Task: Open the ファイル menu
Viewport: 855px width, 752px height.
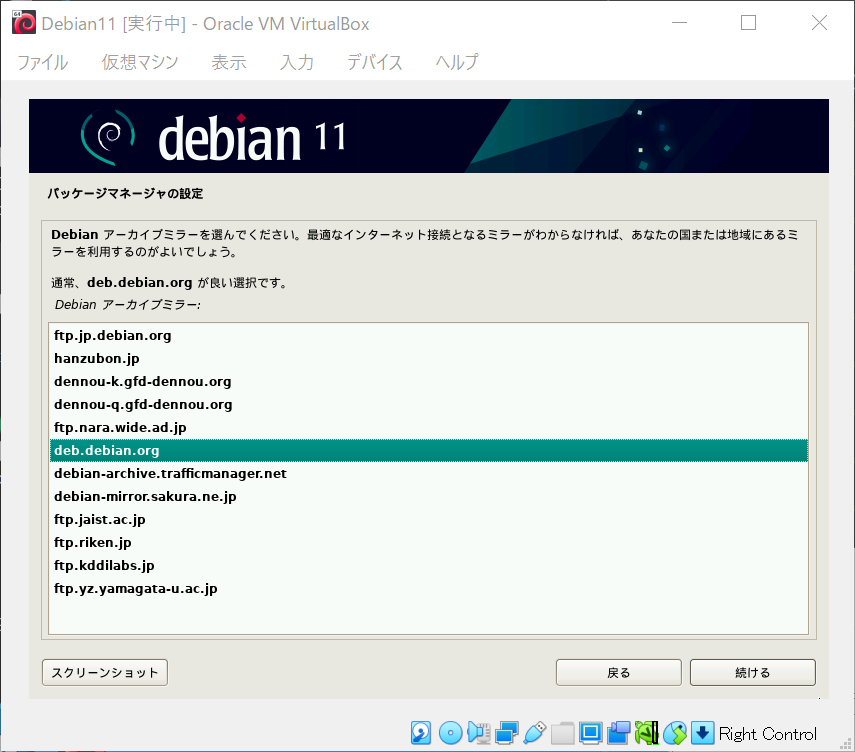Action: pos(43,62)
